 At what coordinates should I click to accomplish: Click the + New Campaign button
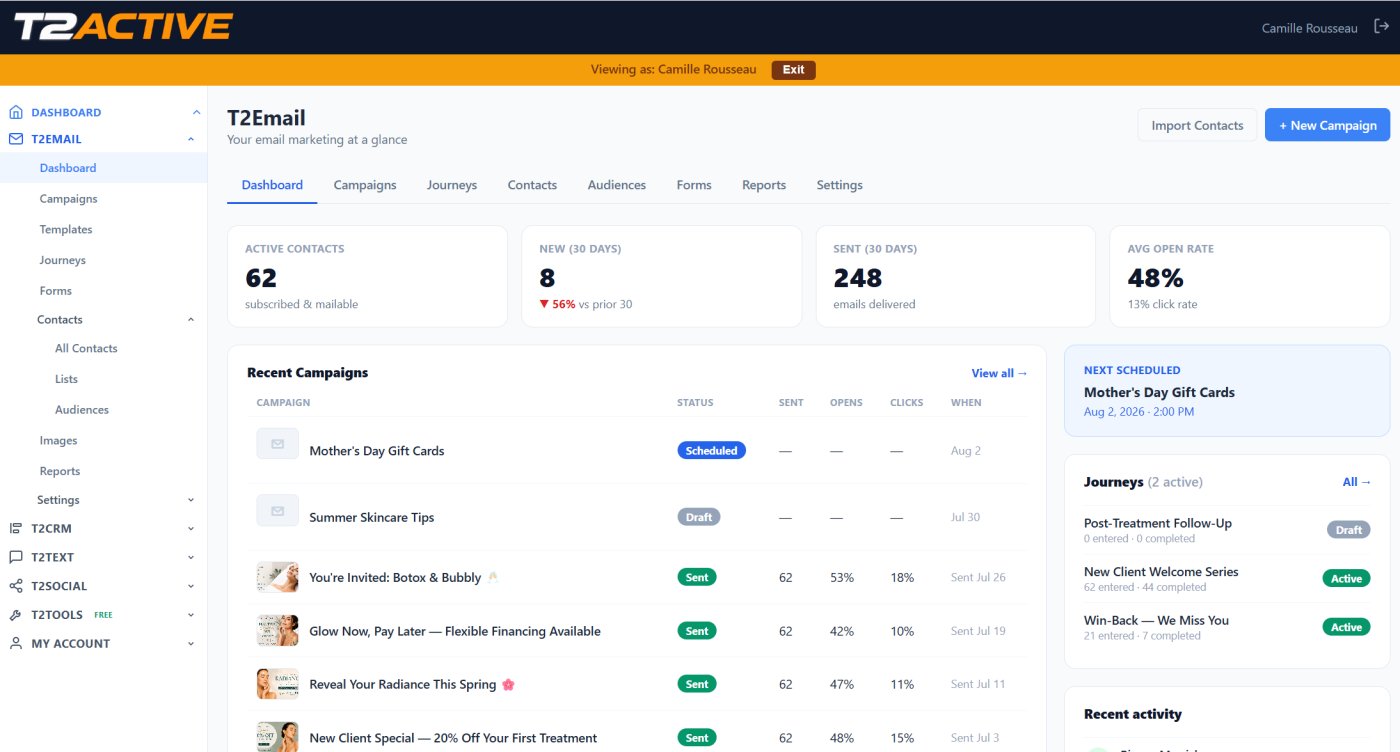click(1327, 125)
